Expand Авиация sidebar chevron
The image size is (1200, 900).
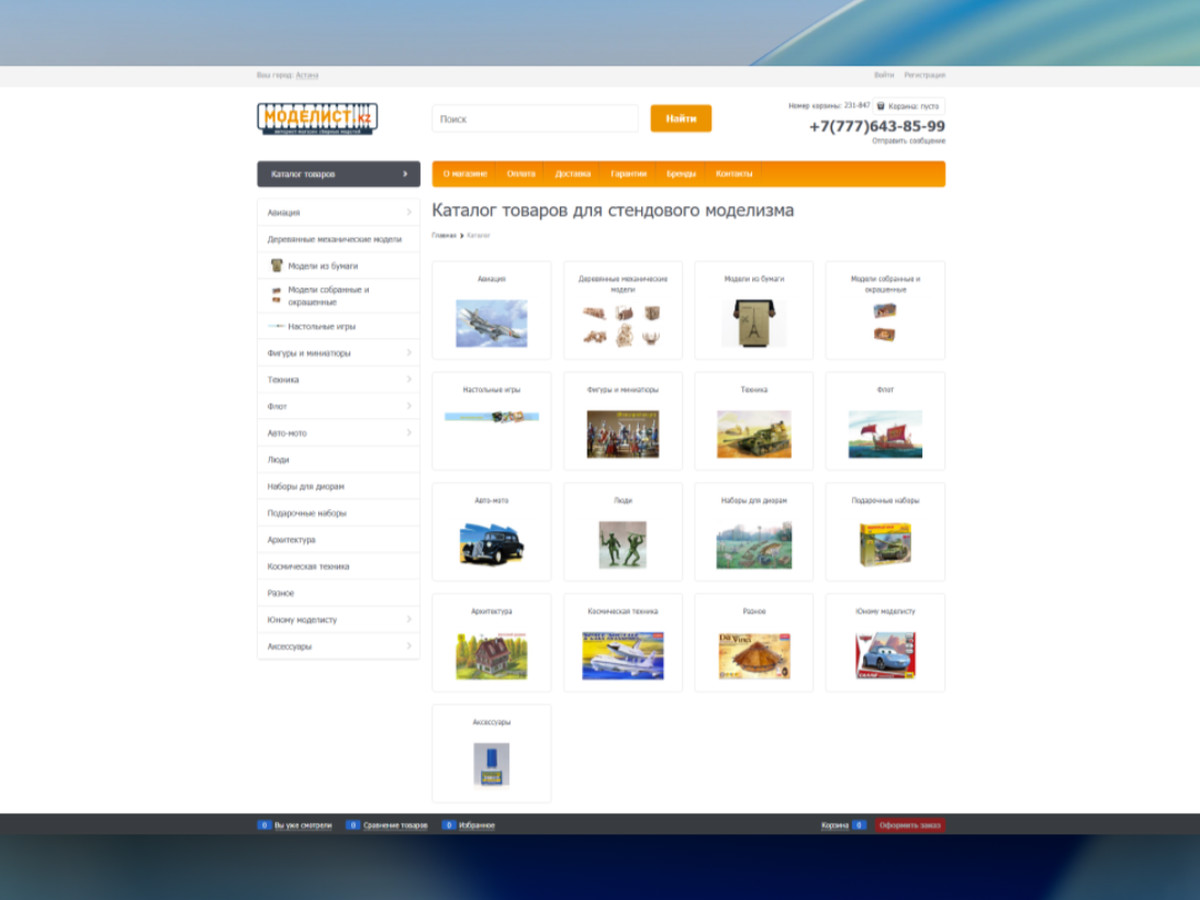tap(409, 212)
